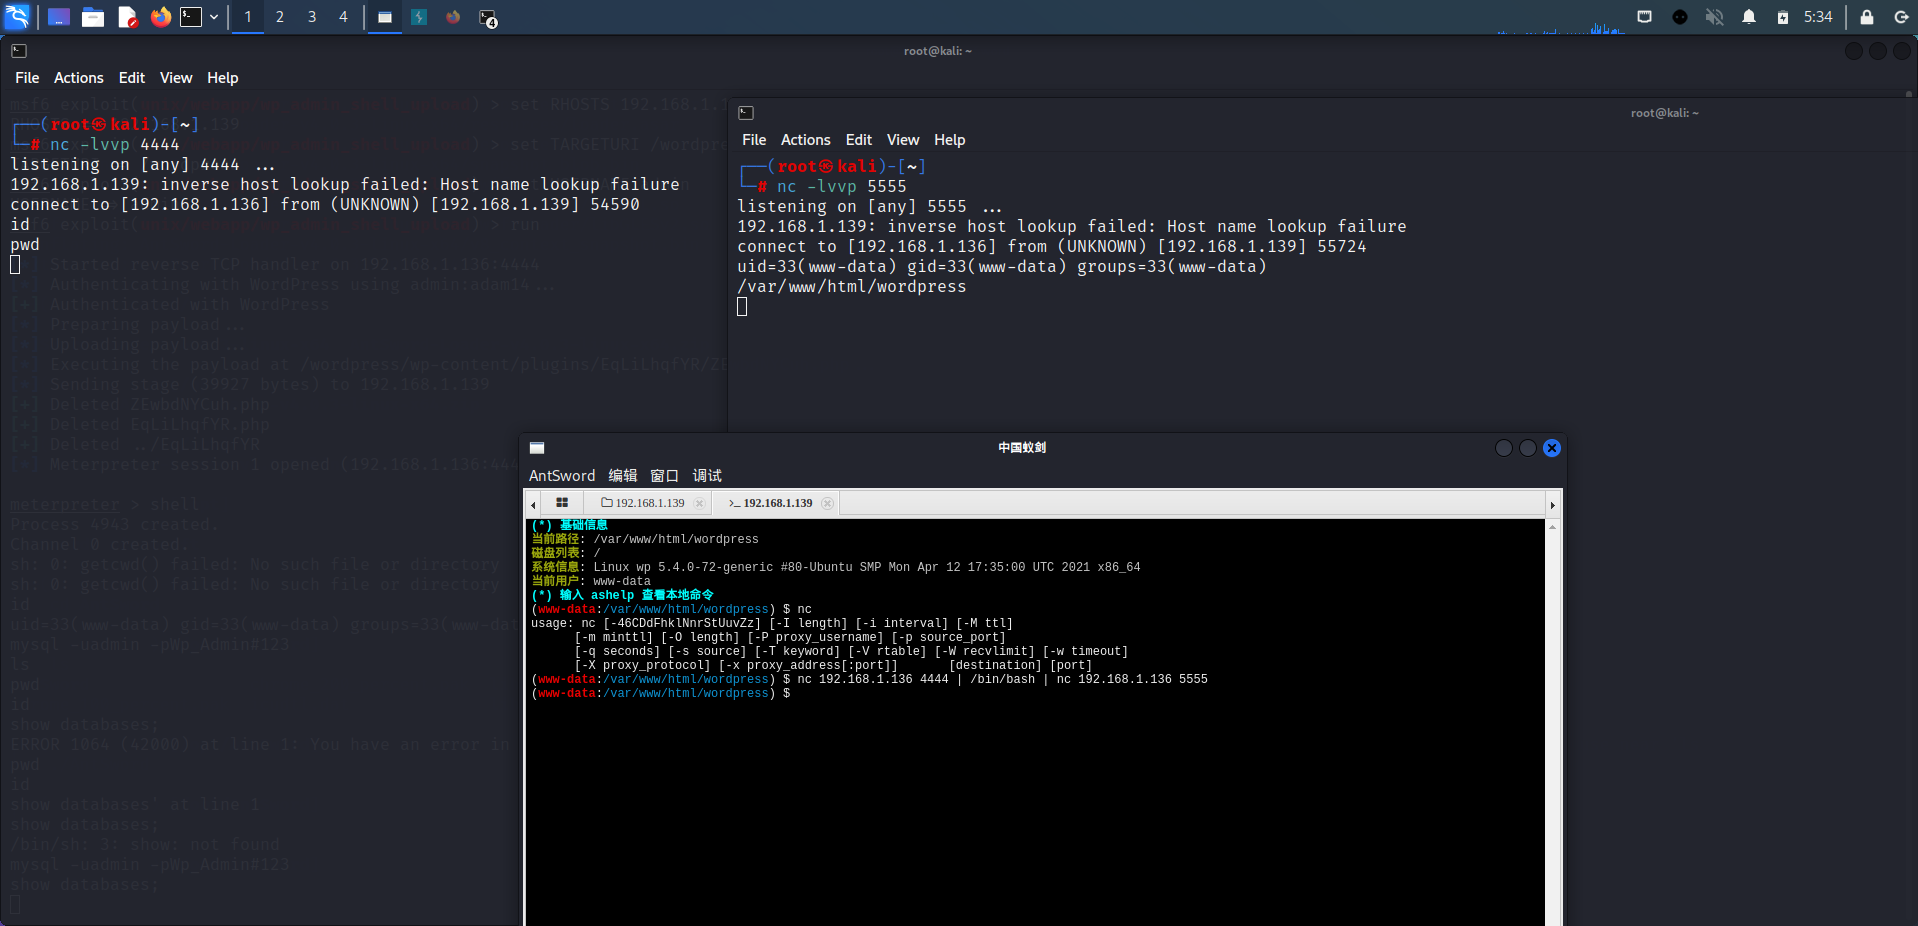Activate the grouped terminal windows taskbar button
Image resolution: width=1918 pixels, height=926 pixels.
[x=488, y=18]
